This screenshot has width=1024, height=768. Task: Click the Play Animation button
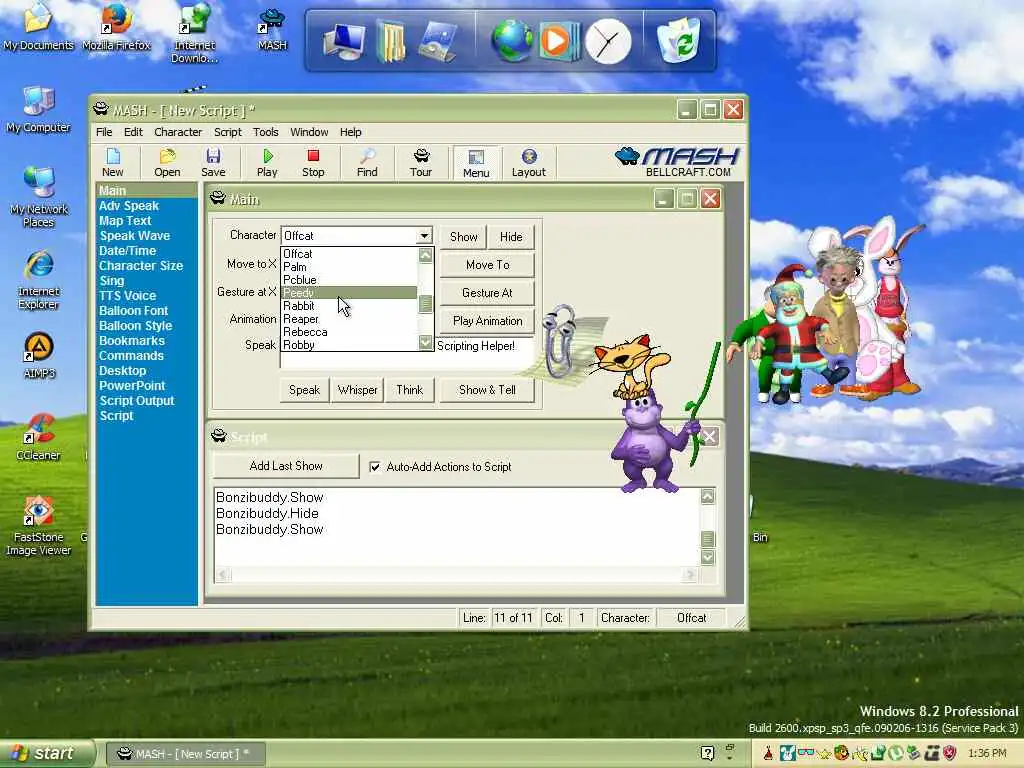pos(487,321)
